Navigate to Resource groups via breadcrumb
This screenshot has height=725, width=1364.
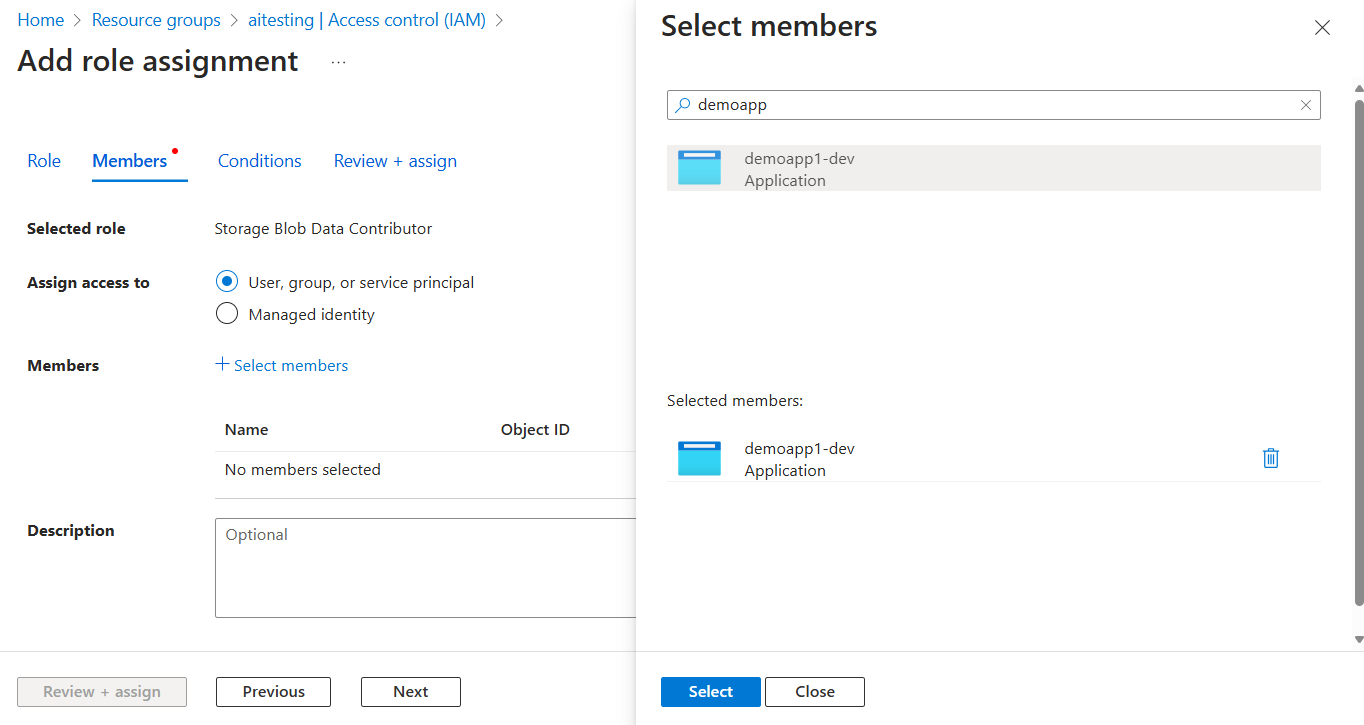(156, 19)
